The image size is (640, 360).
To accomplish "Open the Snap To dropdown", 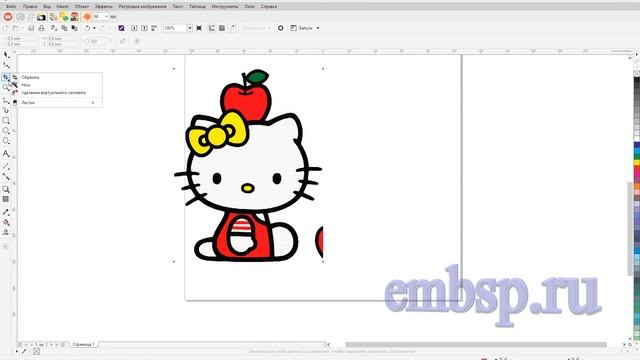I will pyautogui.click(x=256, y=28).
